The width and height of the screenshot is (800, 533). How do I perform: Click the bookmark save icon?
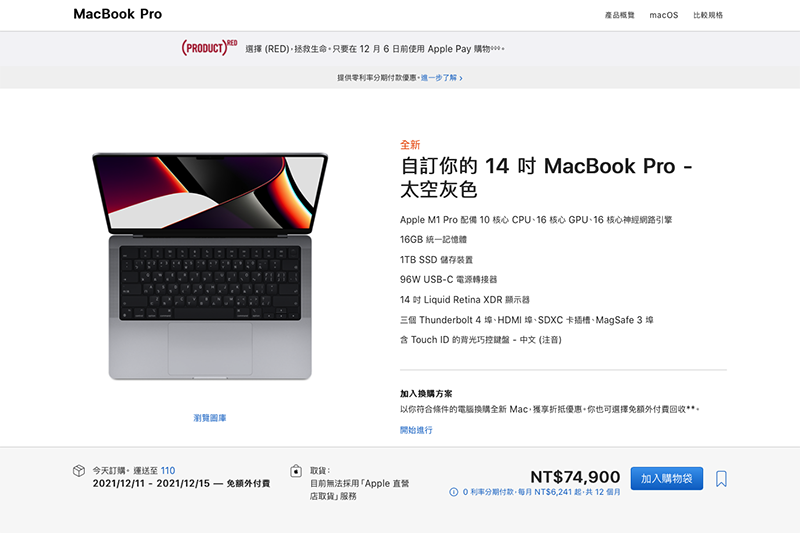coord(721,479)
